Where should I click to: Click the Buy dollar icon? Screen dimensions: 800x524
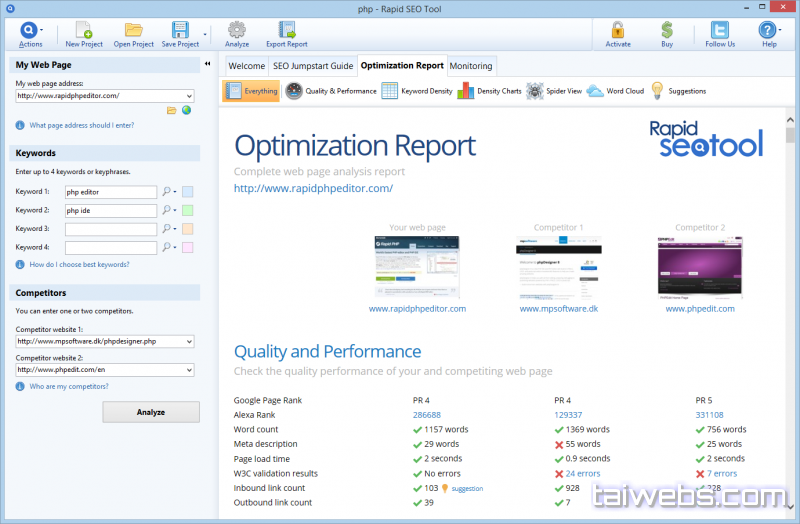pyautogui.click(x=667, y=30)
